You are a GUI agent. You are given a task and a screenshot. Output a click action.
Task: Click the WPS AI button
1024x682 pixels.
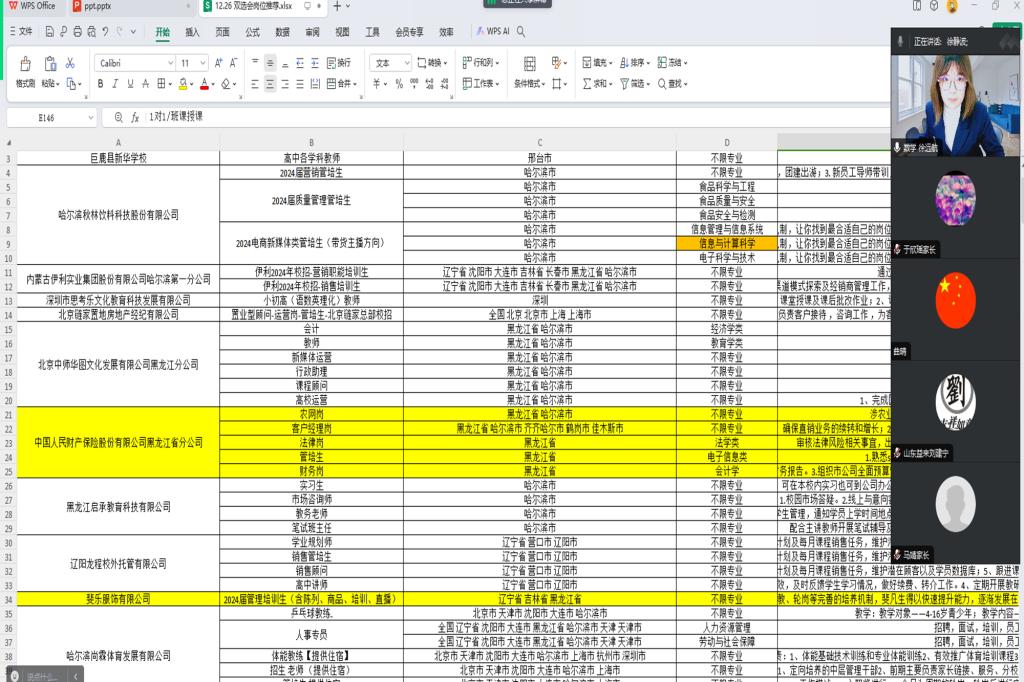[x=492, y=32]
